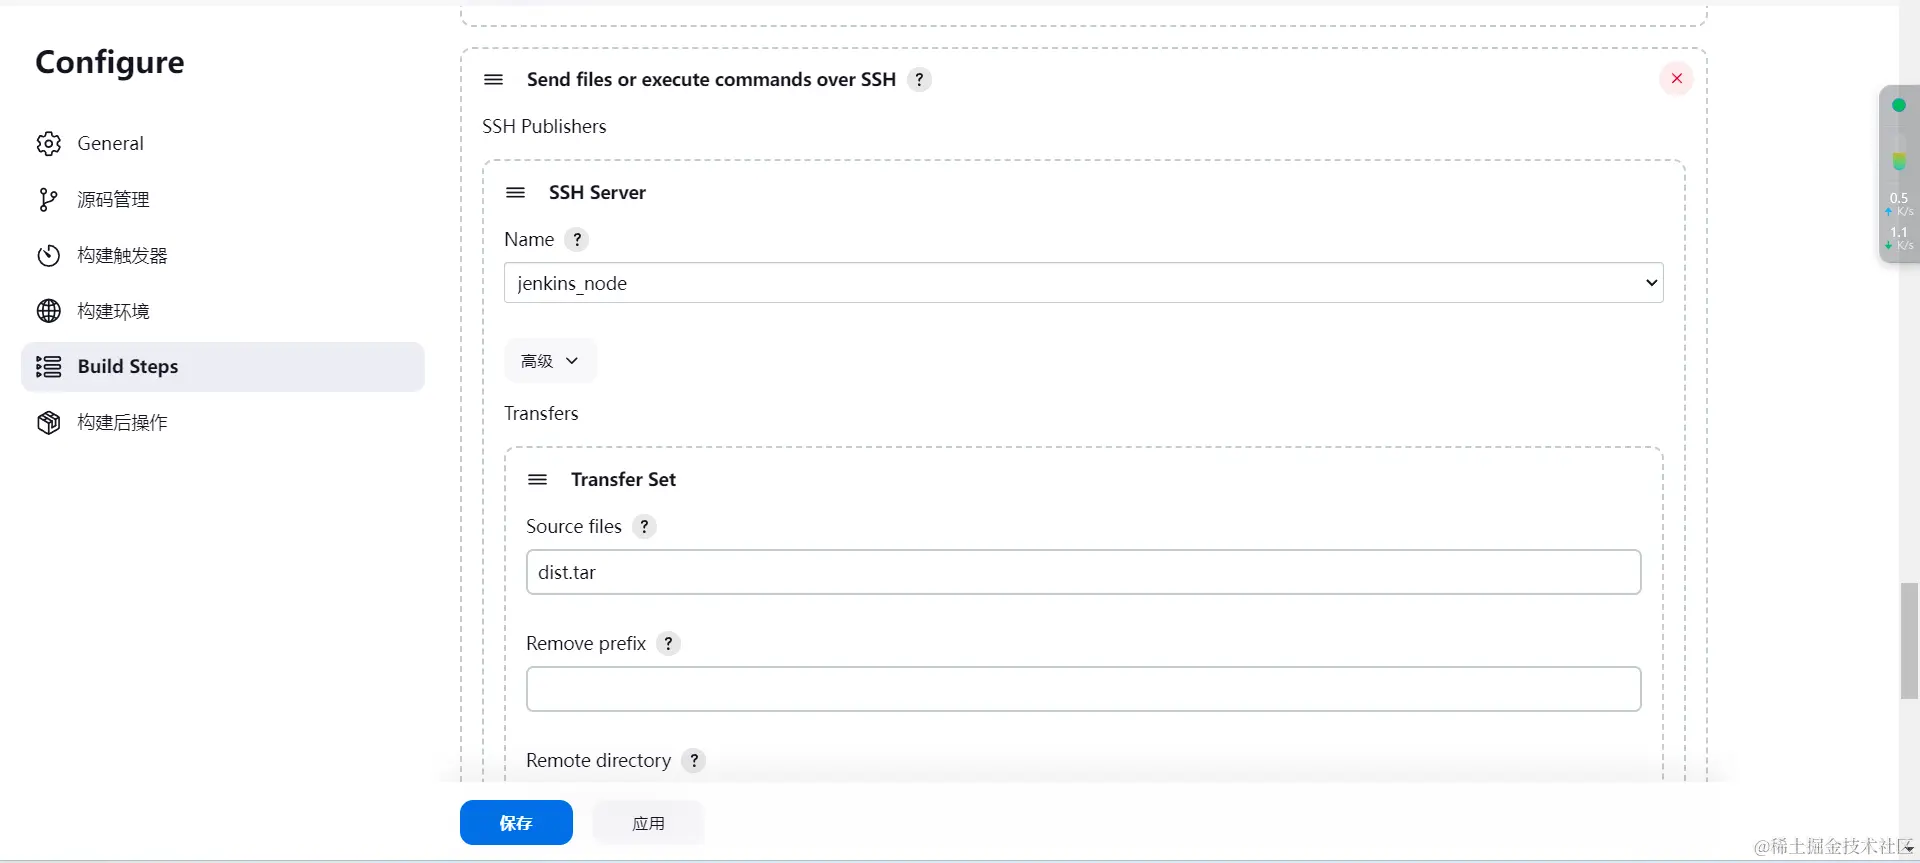Expand the 高级 advanced options
The width and height of the screenshot is (1920, 863).
[550, 361]
